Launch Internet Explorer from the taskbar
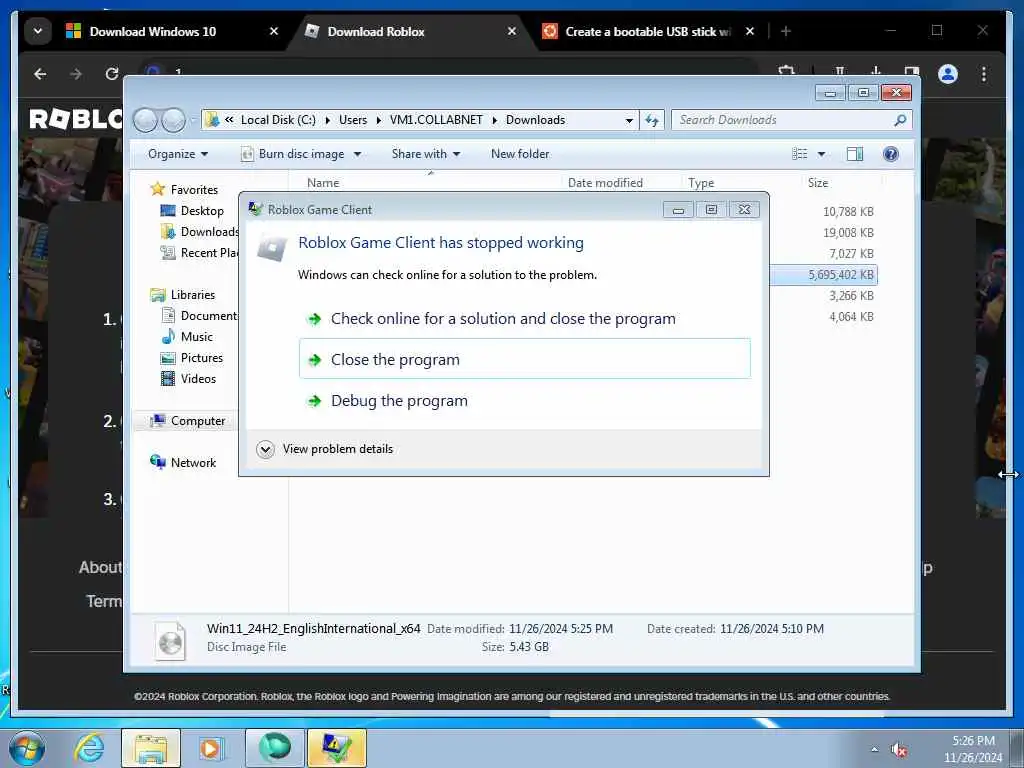Viewport: 1024px width, 768px height. point(89,748)
